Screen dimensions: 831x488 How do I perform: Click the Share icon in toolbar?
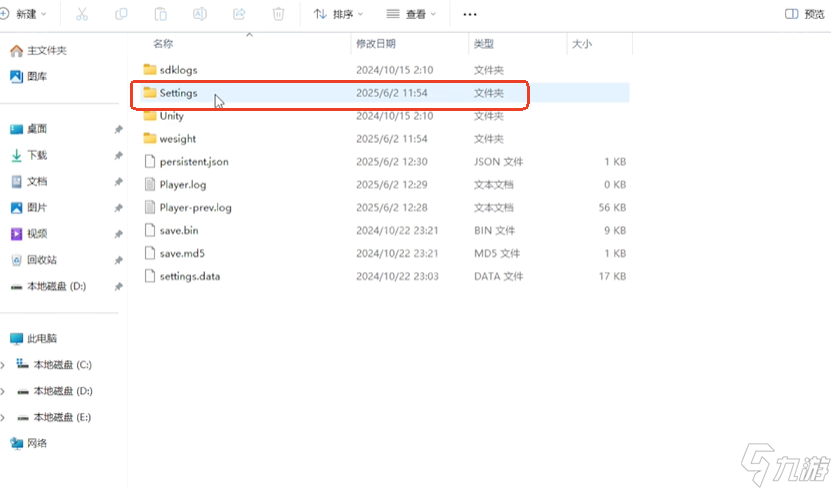[x=239, y=14]
